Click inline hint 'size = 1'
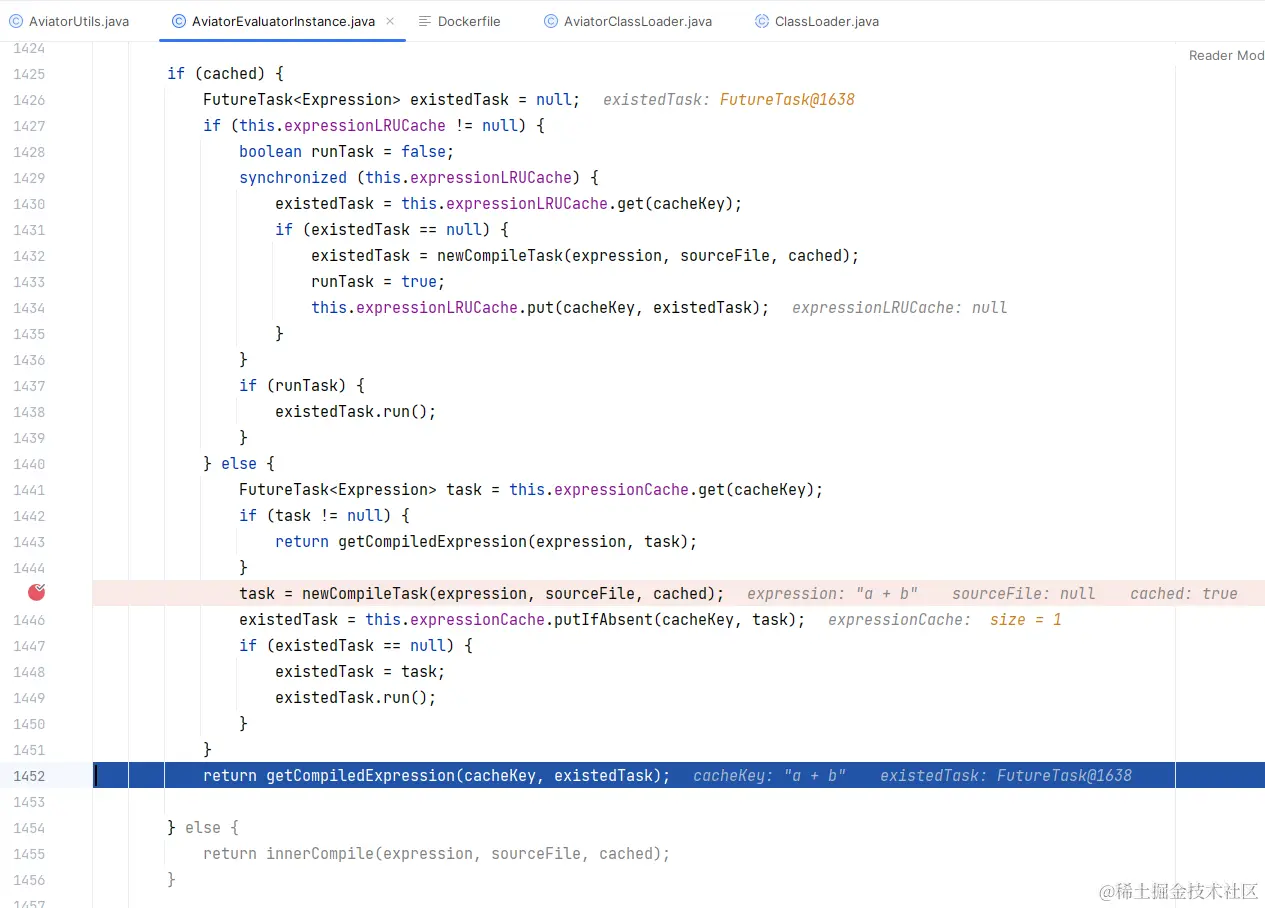 pyautogui.click(x=1026, y=620)
